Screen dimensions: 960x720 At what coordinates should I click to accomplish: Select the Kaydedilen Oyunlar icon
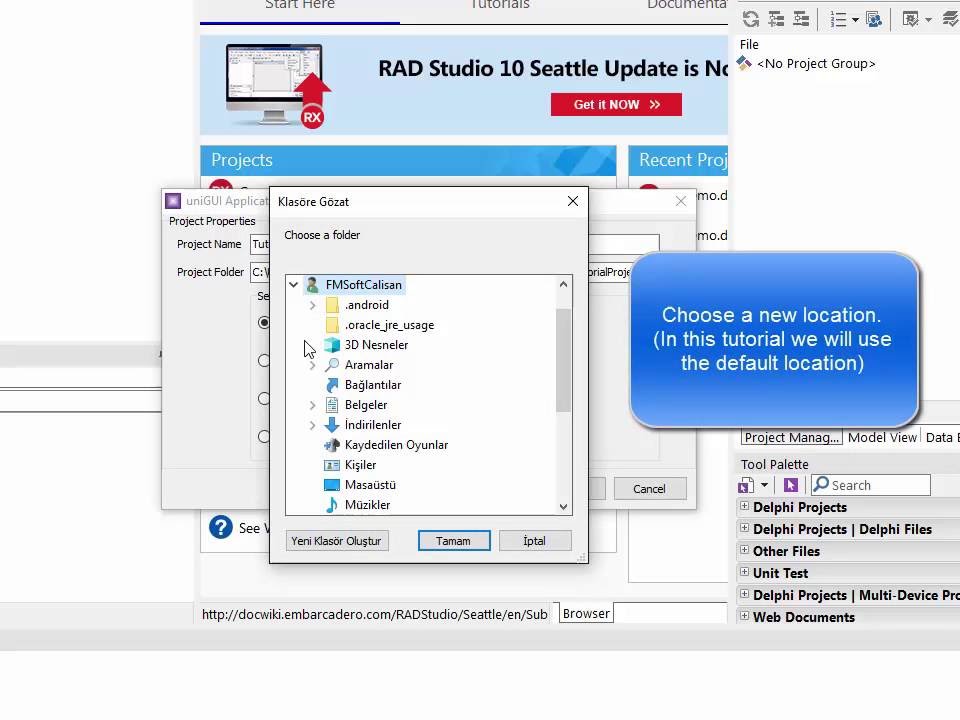(x=332, y=445)
